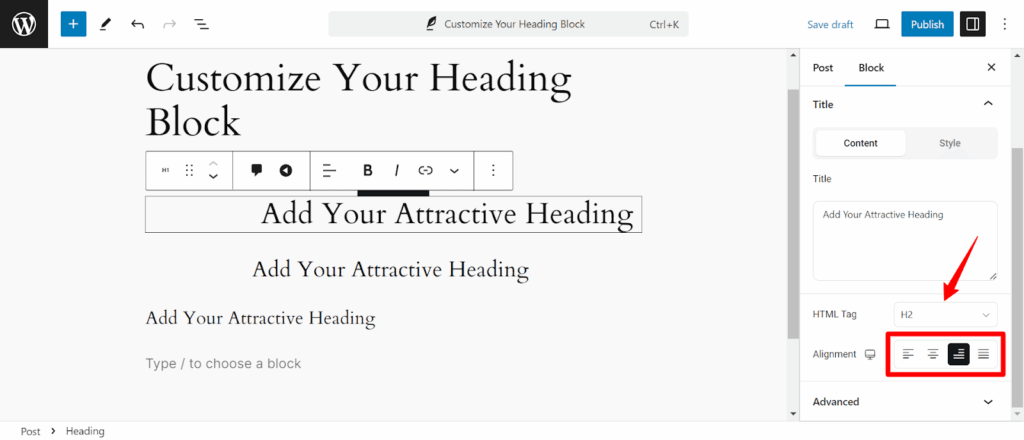Click the H1 block type icon
The image size is (1024, 440).
[166, 170]
